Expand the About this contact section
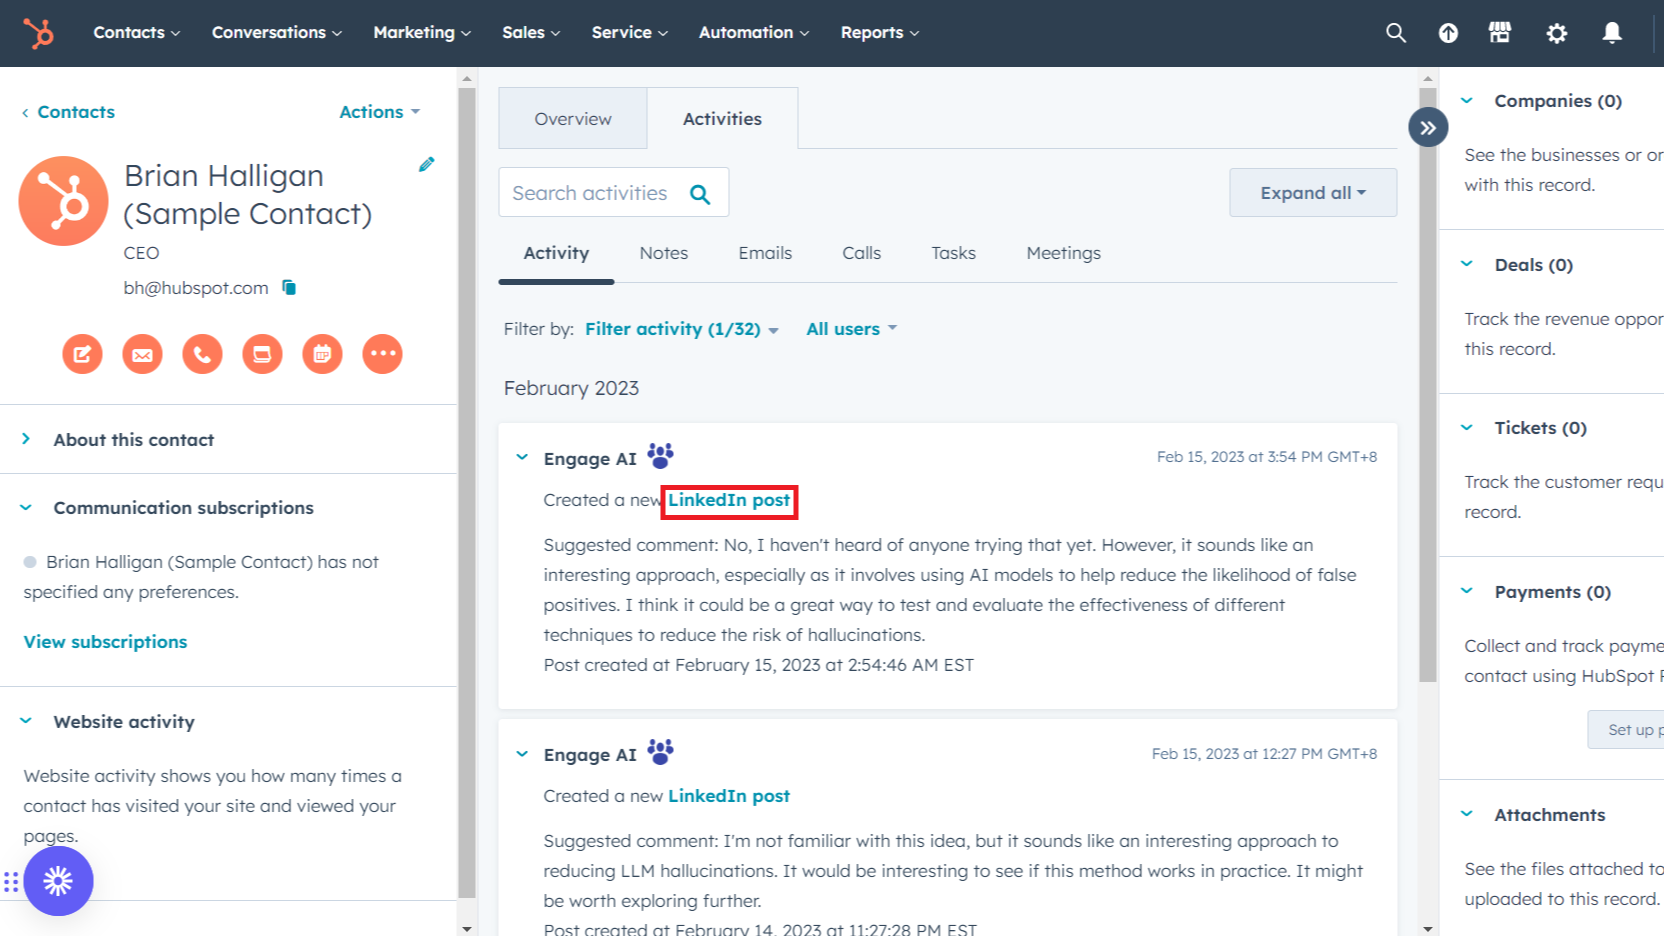 pos(27,439)
